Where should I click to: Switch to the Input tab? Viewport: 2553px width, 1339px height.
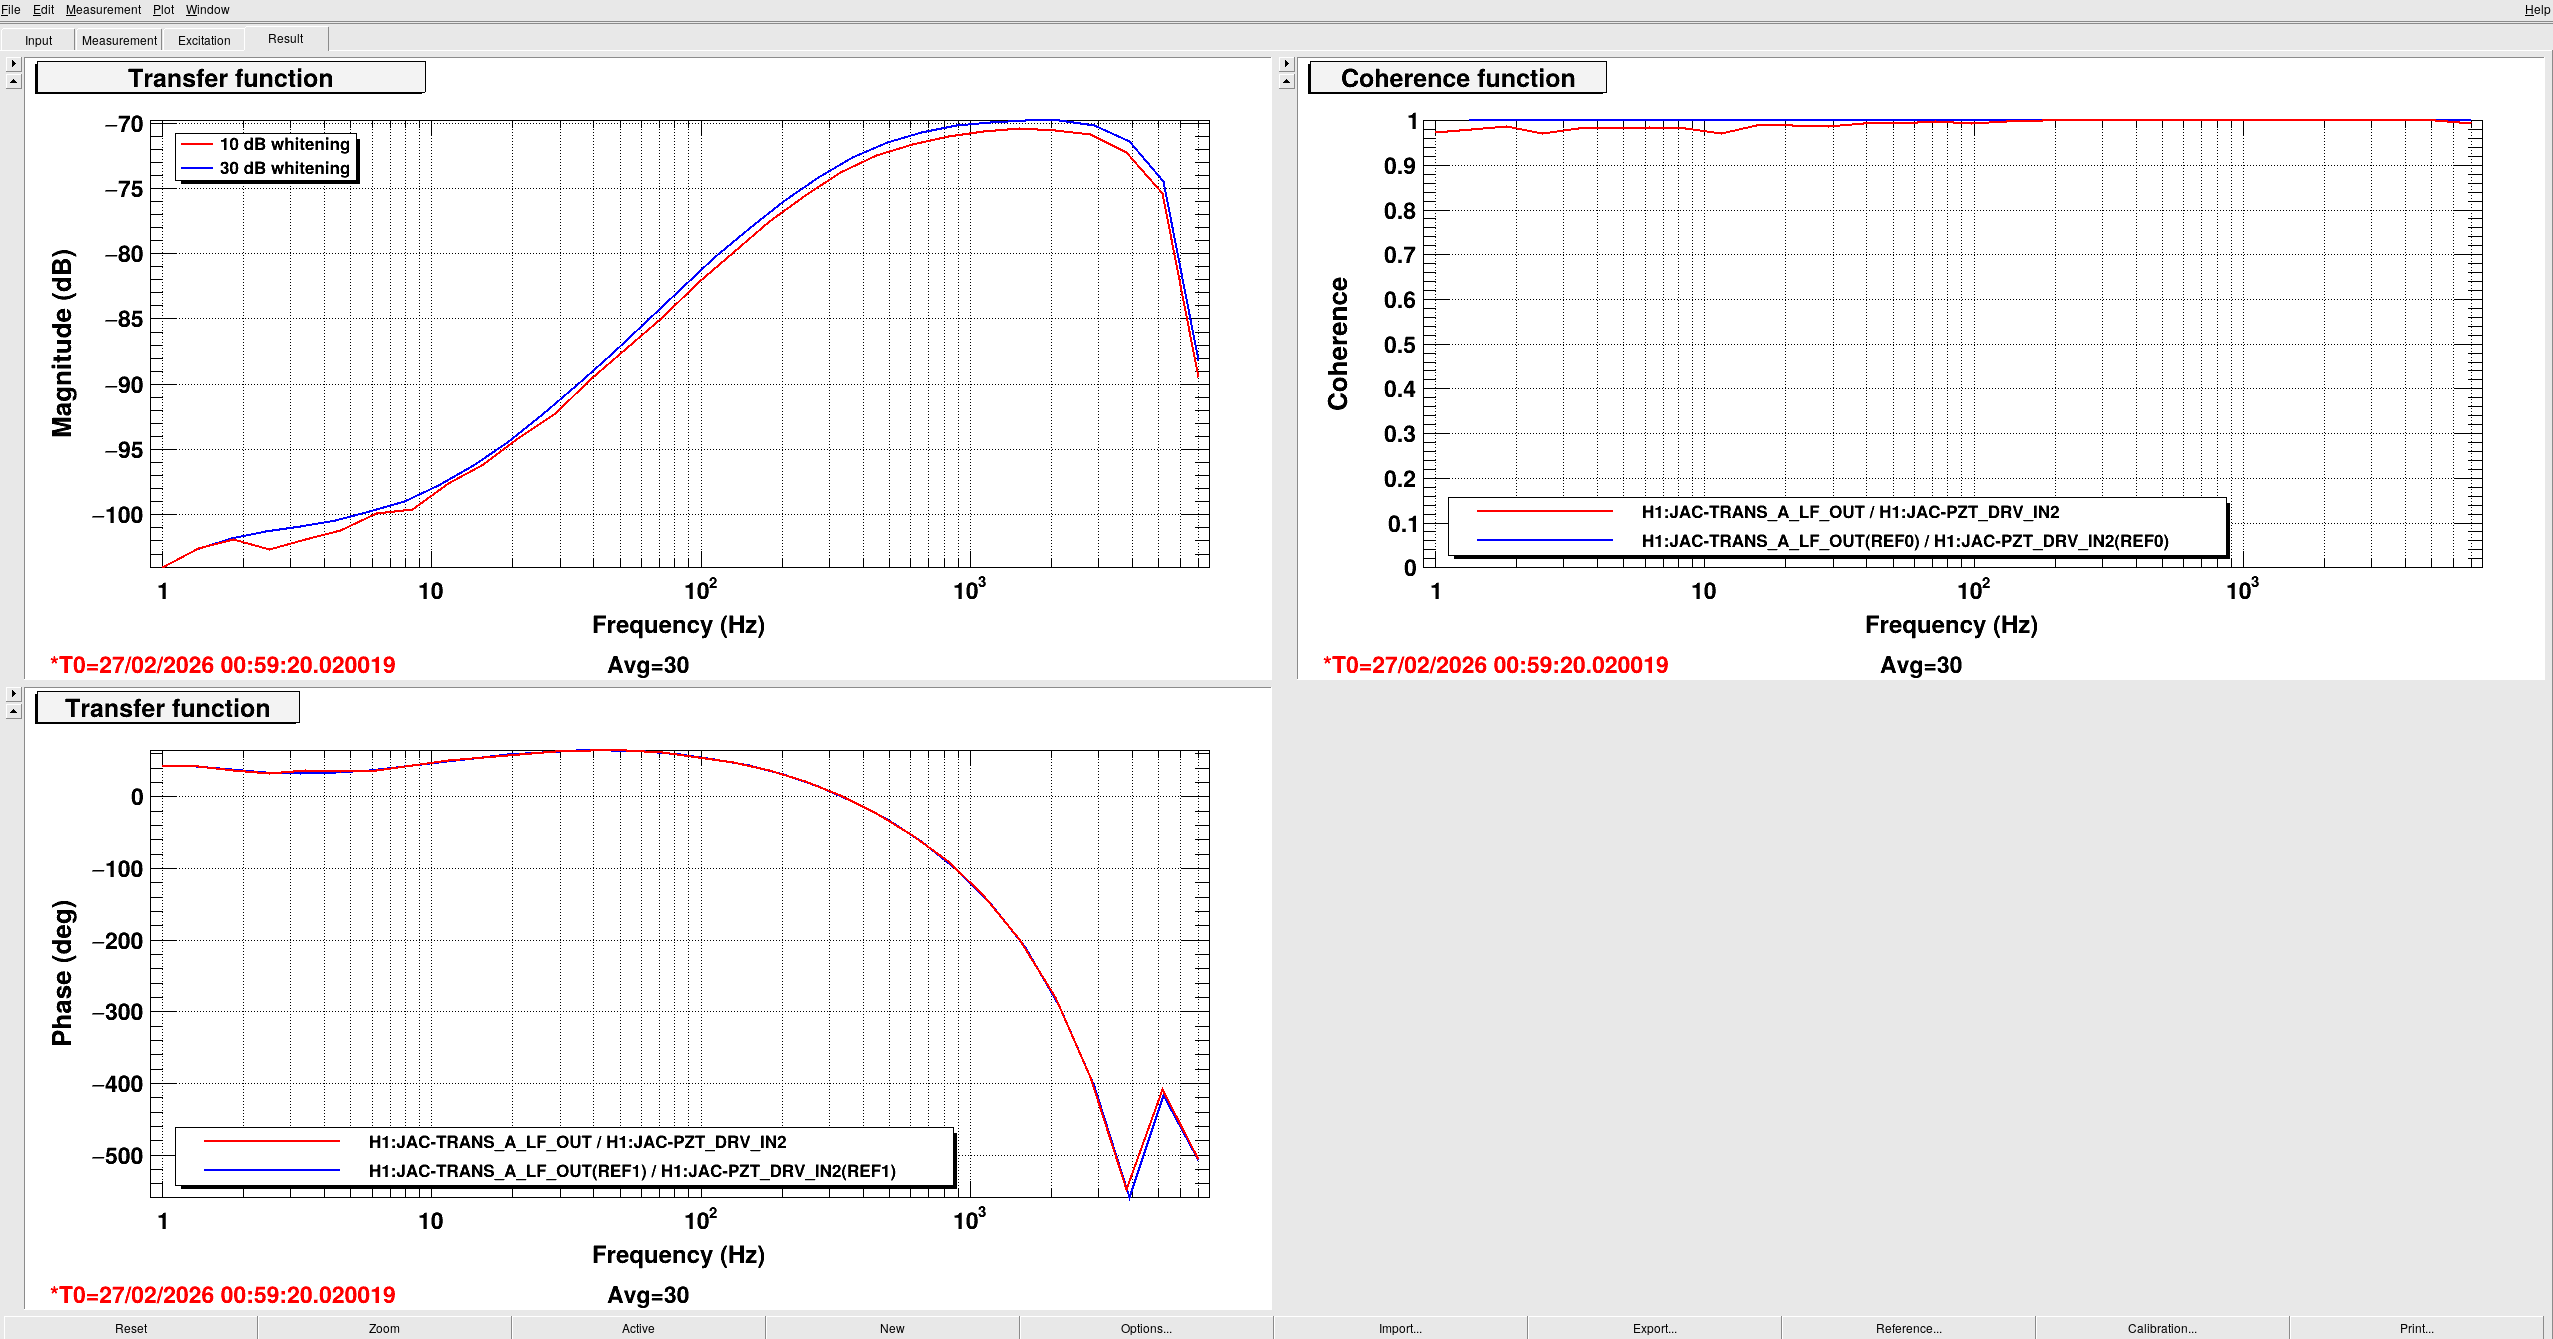click(38, 40)
